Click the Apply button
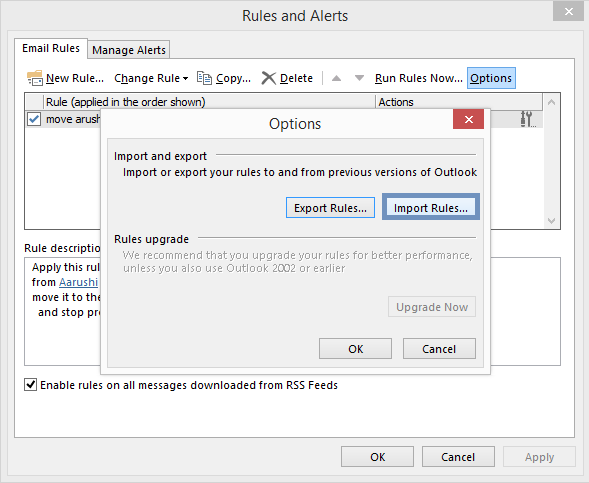This screenshot has width=589, height=483. coord(539,457)
